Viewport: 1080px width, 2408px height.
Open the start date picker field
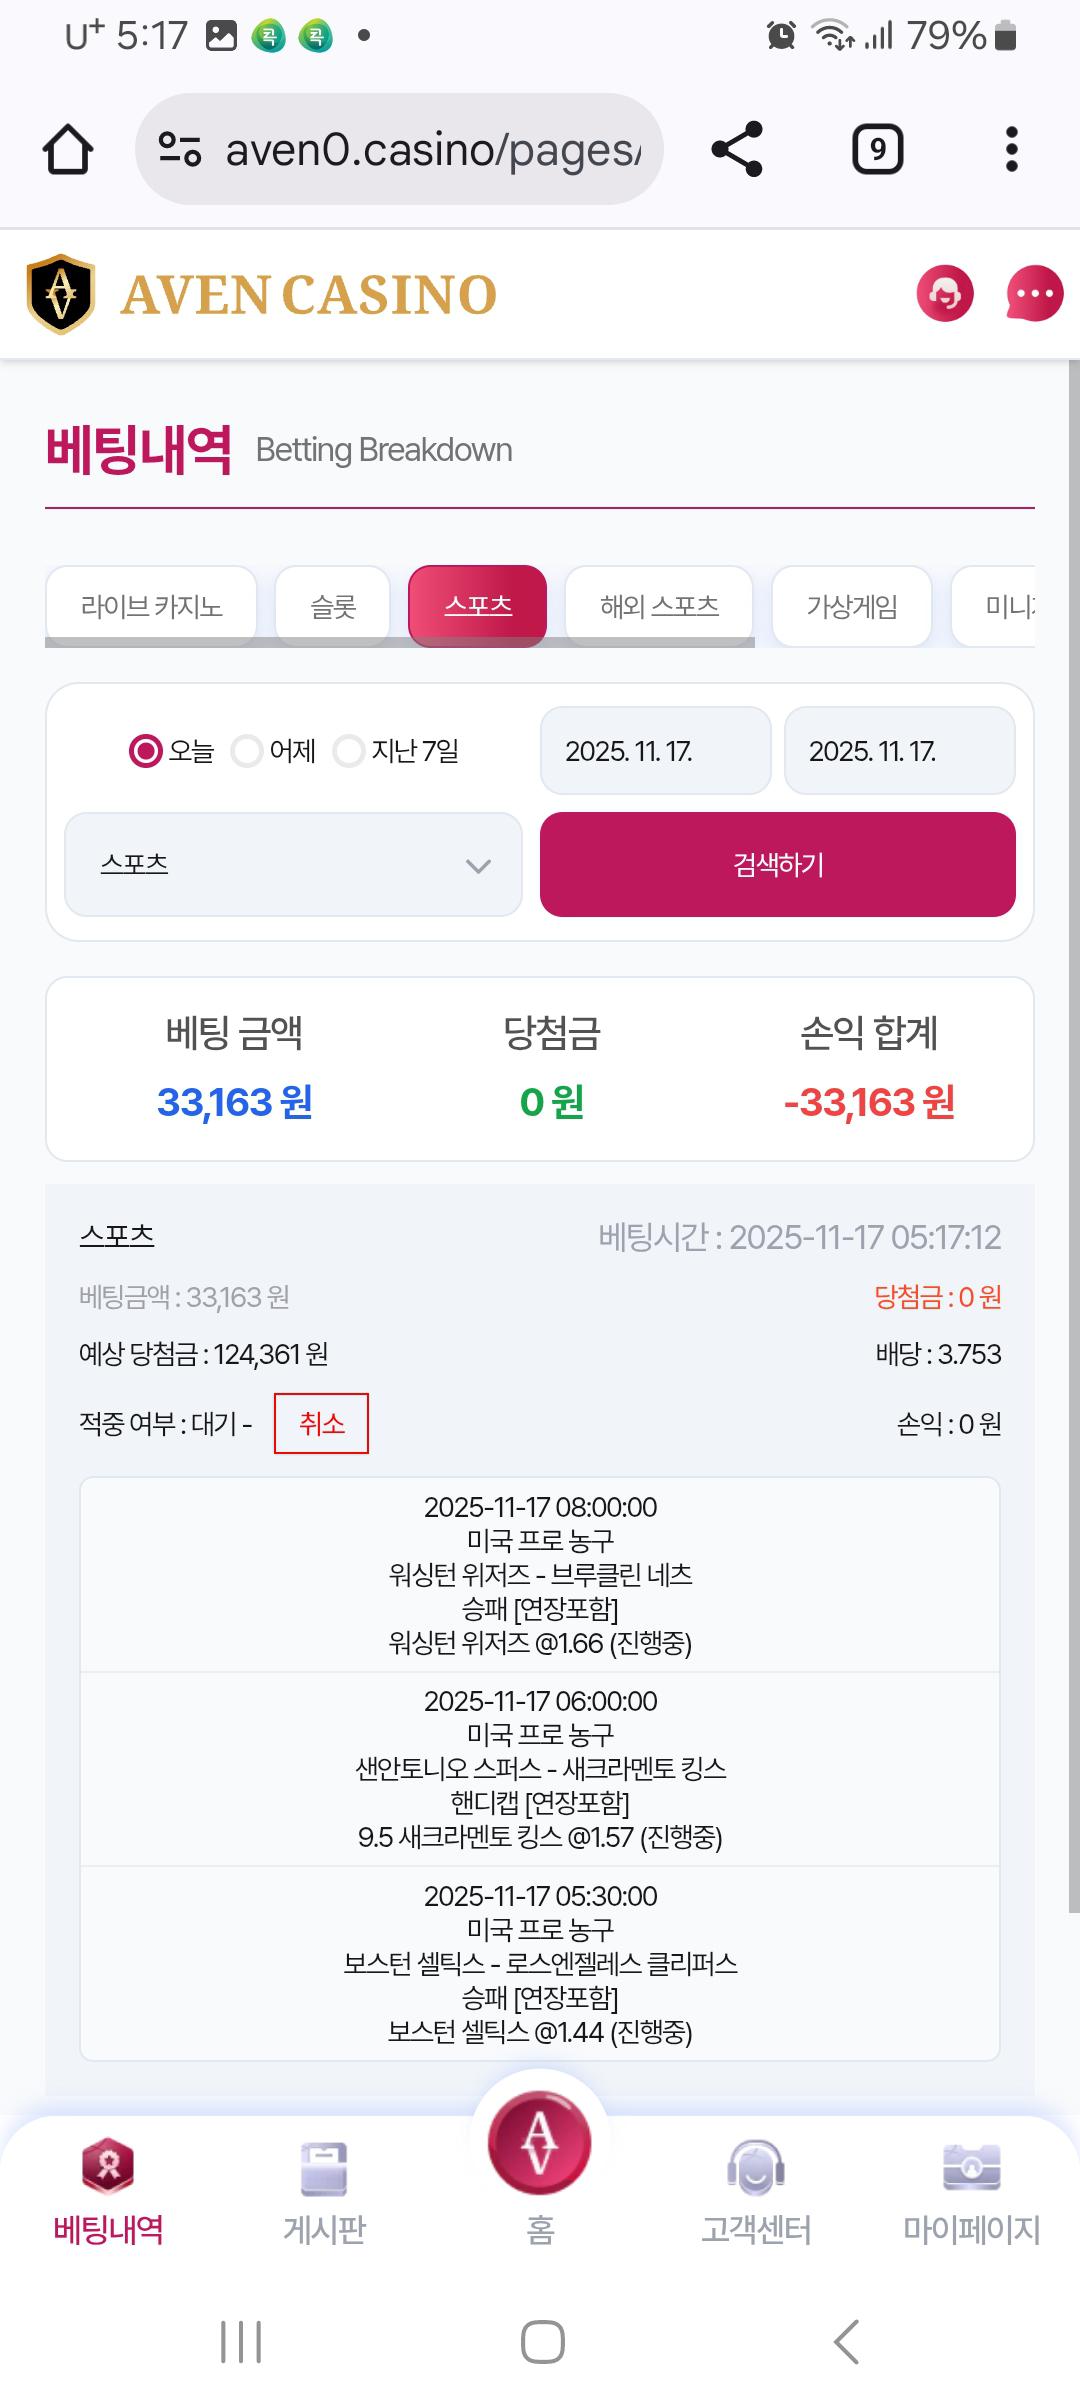[655, 751]
